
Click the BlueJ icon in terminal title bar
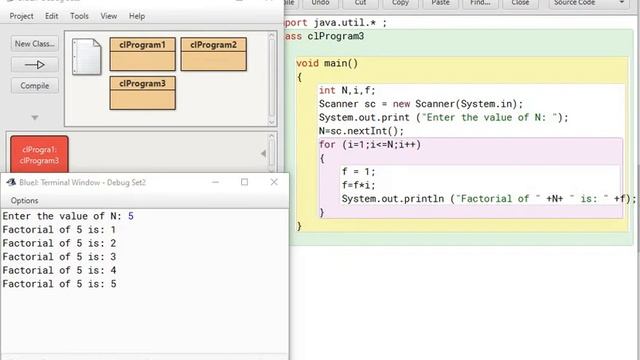point(11,182)
